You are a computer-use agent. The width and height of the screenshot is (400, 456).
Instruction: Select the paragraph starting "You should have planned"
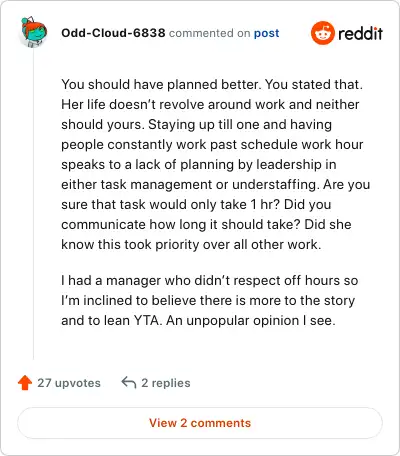(215, 164)
